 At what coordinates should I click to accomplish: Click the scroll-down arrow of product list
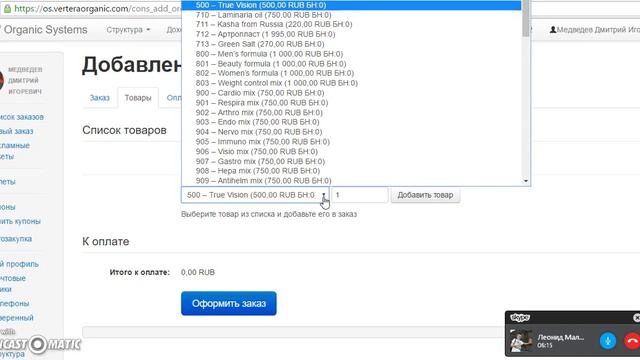pos(526,181)
